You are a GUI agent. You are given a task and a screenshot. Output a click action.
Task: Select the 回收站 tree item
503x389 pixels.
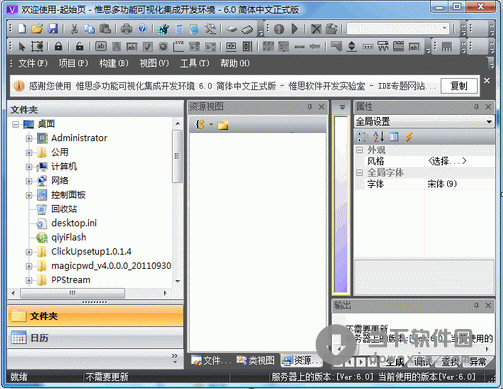coord(64,209)
